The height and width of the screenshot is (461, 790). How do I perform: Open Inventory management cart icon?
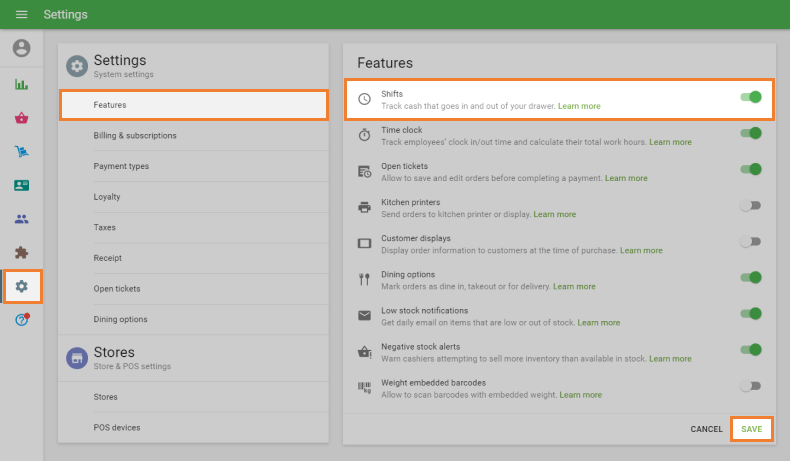pyautogui.click(x=21, y=152)
